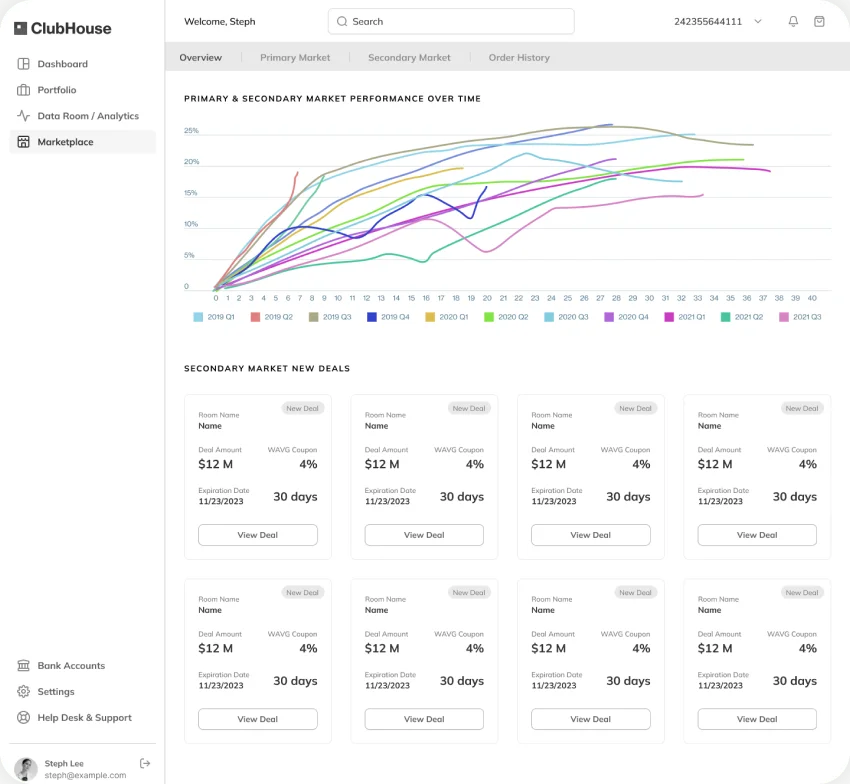The height and width of the screenshot is (784, 850).
Task: Switch to the Order History tab
Action: click(519, 57)
